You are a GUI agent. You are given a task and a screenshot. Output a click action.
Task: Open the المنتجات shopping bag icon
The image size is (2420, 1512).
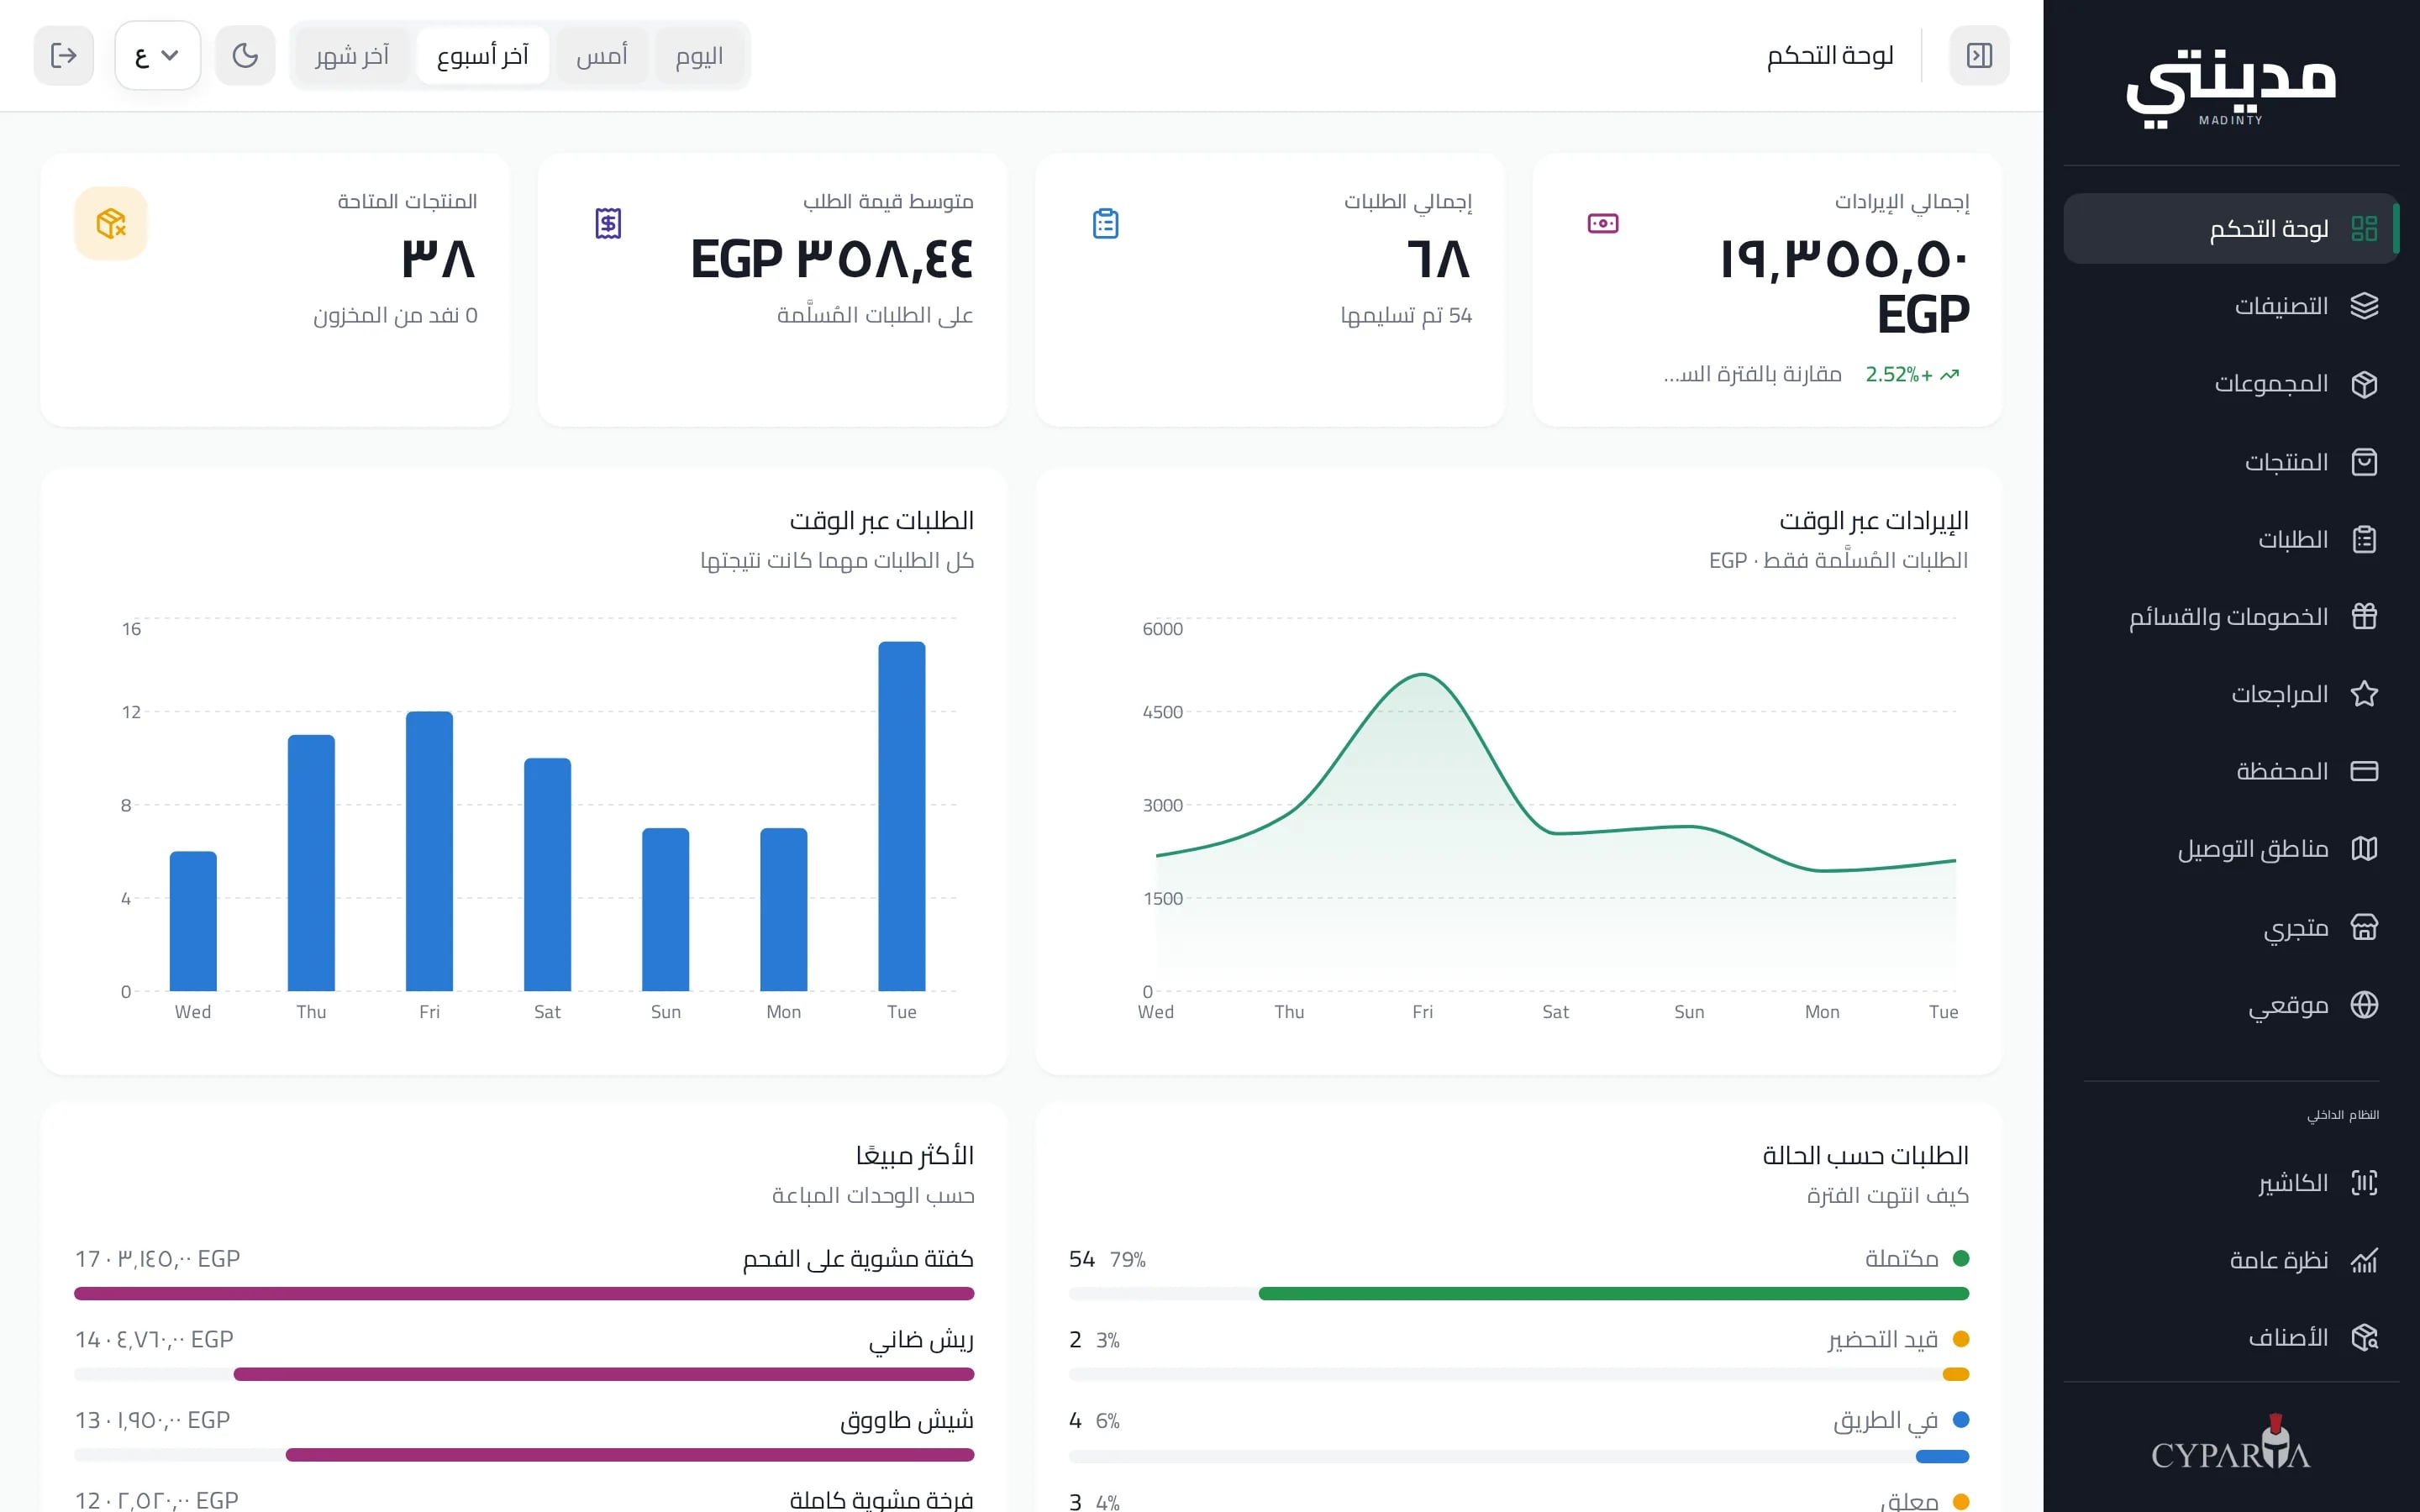[2363, 462]
